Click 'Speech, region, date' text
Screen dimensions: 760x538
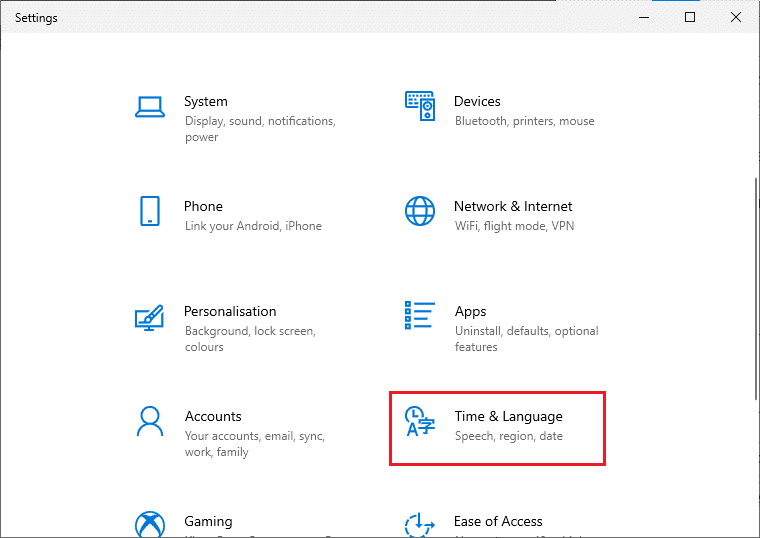(508, 436)
